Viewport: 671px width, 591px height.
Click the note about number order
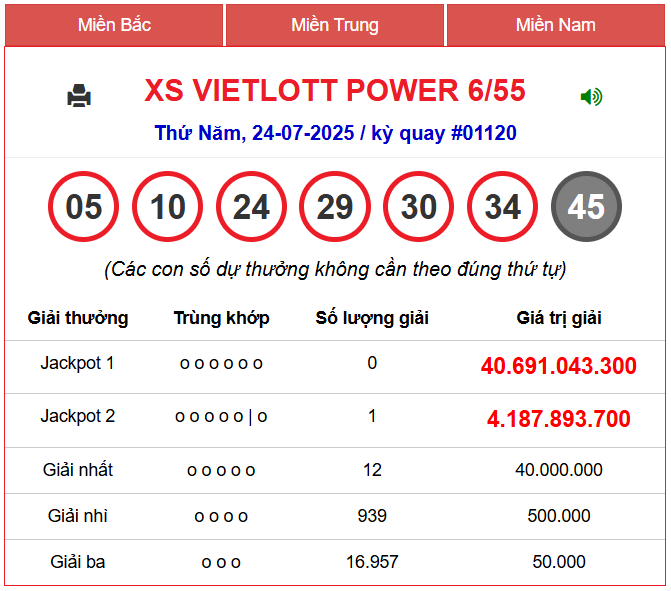[x=335, y=269]
